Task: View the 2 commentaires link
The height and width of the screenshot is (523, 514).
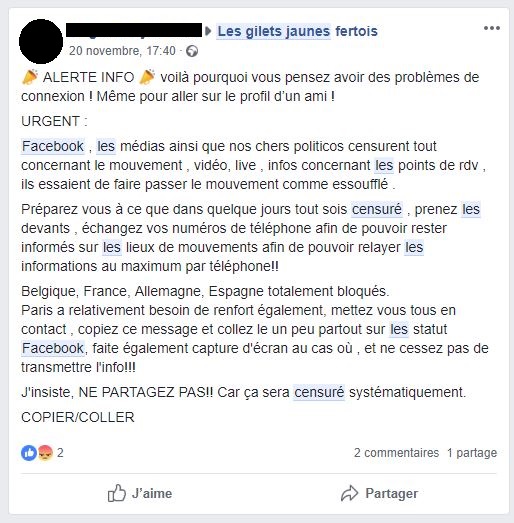Action: tap(396, 453)
